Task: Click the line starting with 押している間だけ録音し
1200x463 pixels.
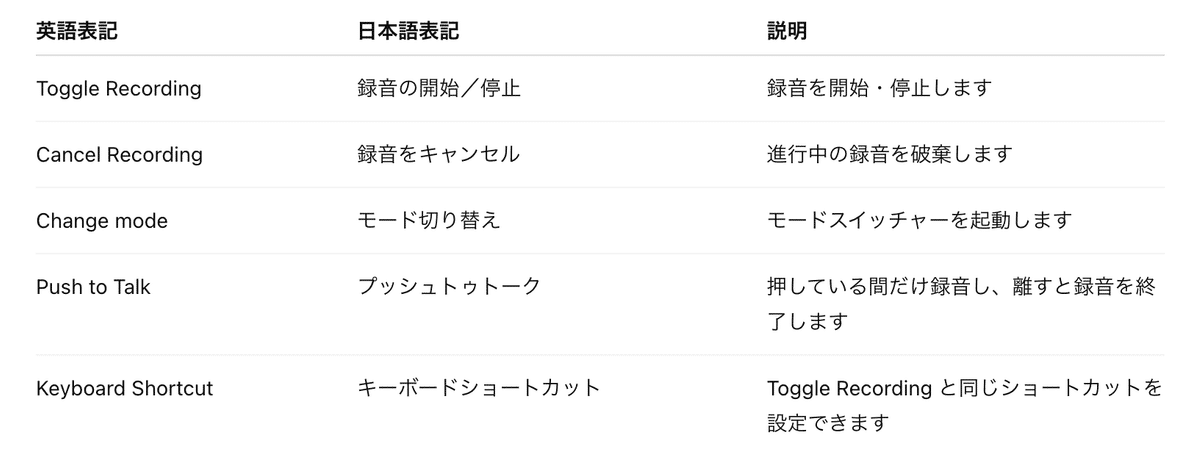Action: (961, 287)
